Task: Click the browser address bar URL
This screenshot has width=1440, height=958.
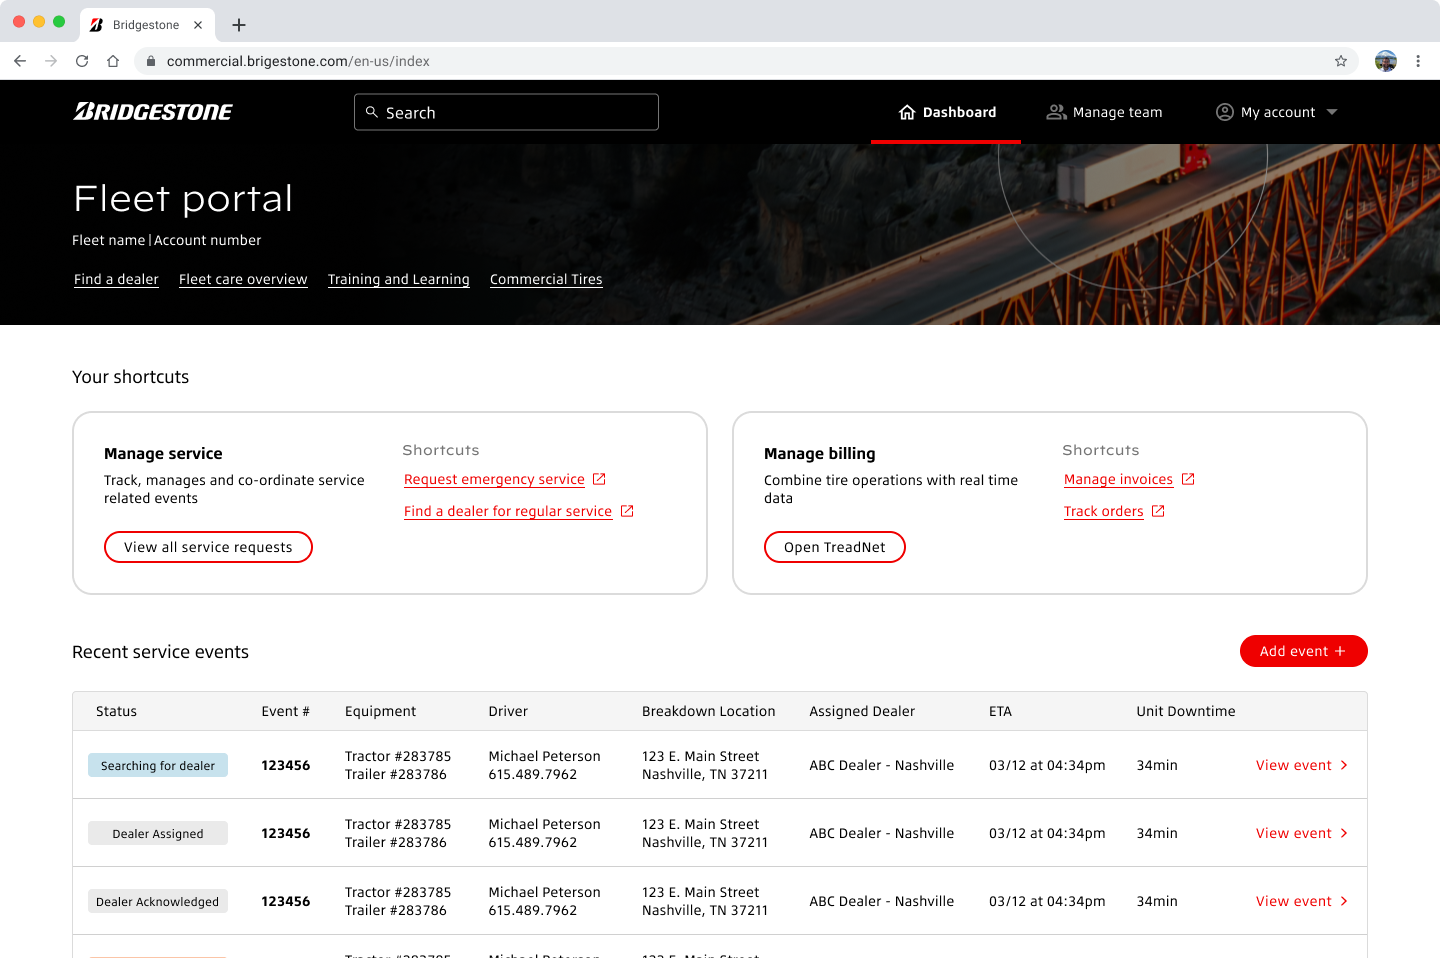Action: tap(298, 61)
